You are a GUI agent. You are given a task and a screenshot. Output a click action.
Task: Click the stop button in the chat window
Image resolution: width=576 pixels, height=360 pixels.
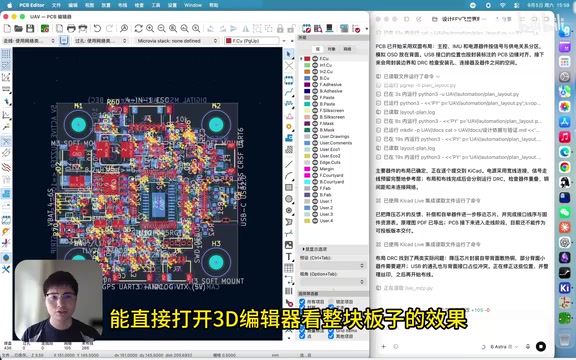[x=541, y=346]
